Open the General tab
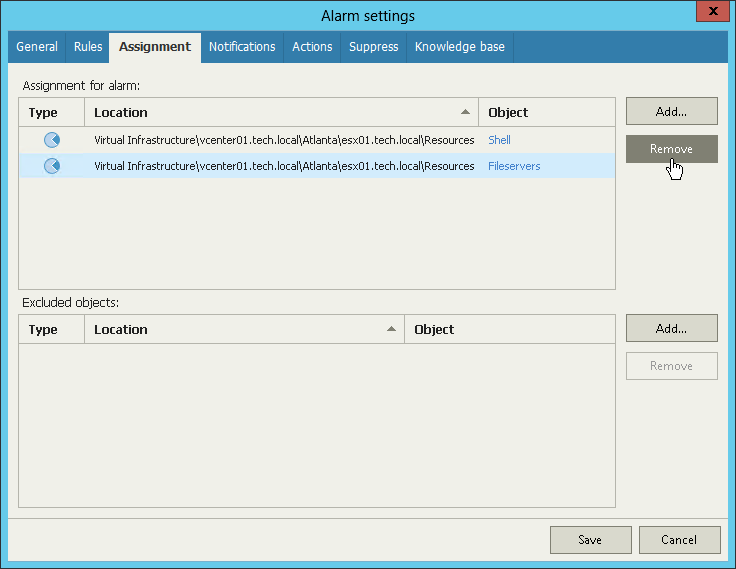 click(37, 47)
